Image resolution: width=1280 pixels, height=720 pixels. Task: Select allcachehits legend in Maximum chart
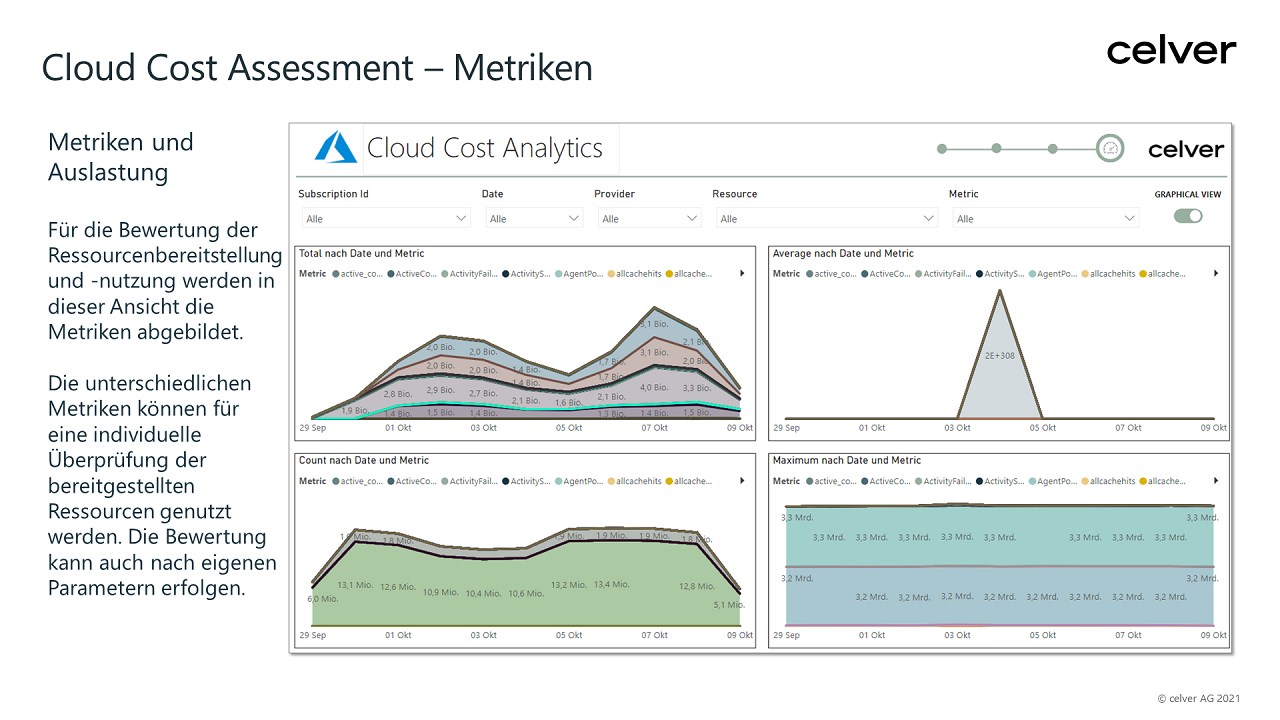(x=1108, y=482)
